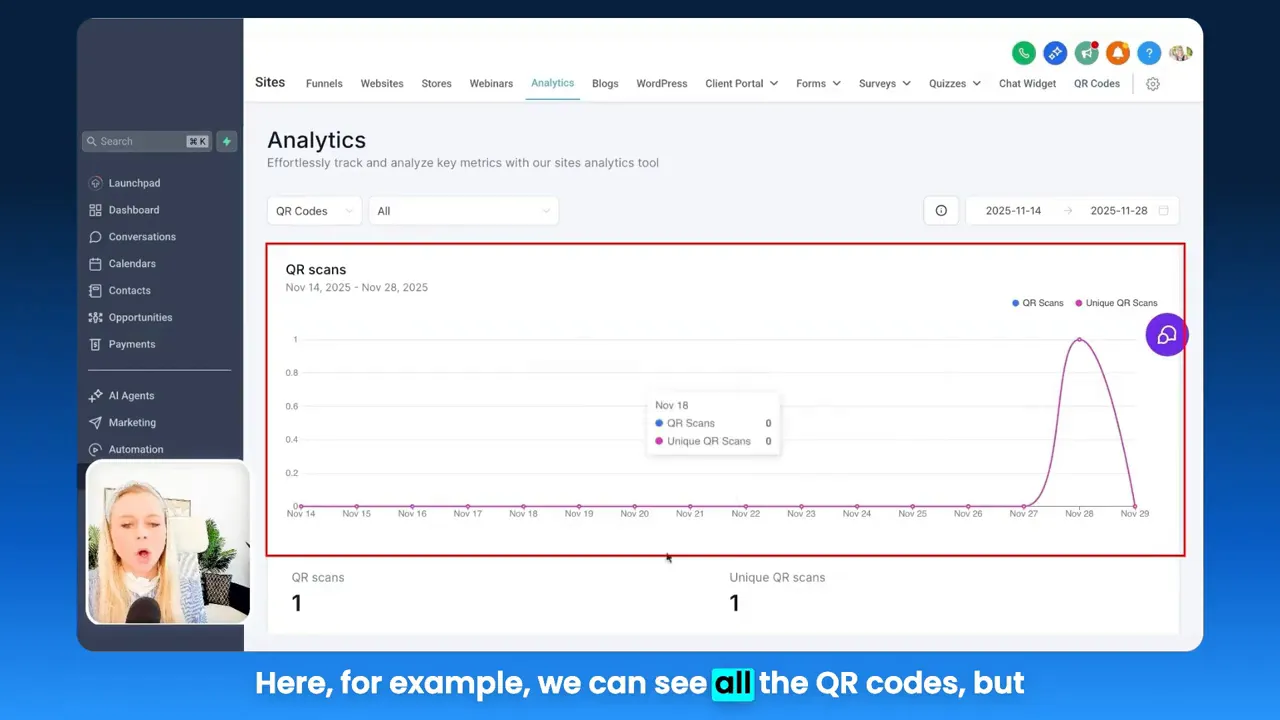
Task: Click the magnifier icon in sidebar search
Action: (92, 141)
